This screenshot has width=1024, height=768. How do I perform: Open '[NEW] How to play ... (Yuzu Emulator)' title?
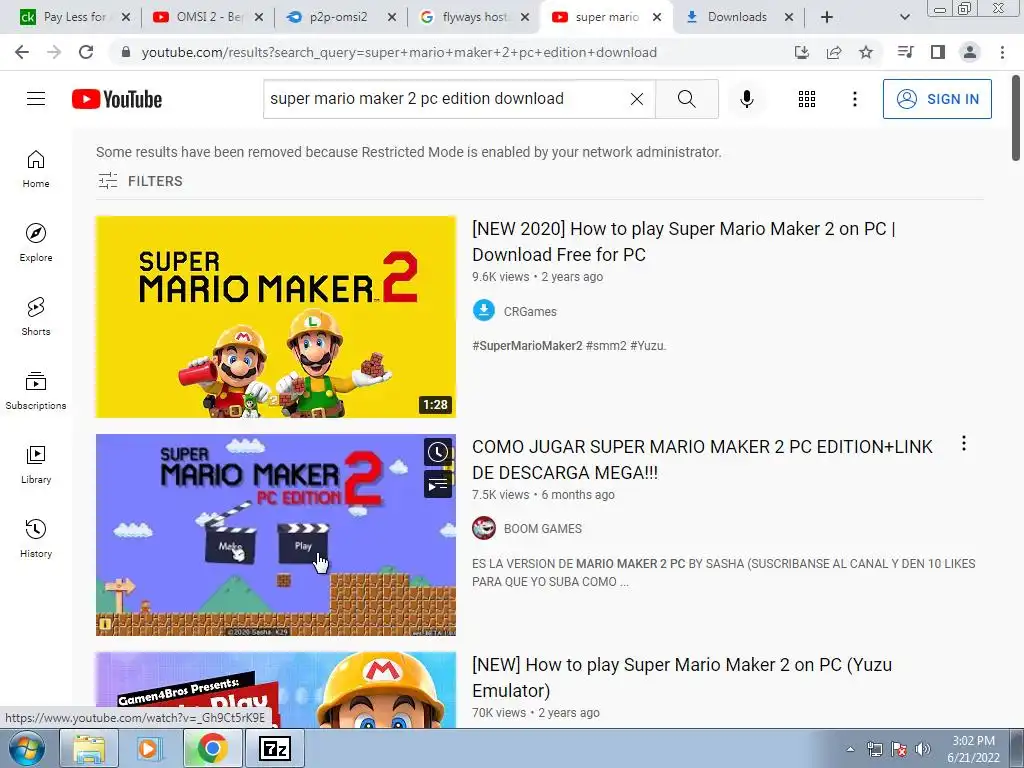coord(682,677)
